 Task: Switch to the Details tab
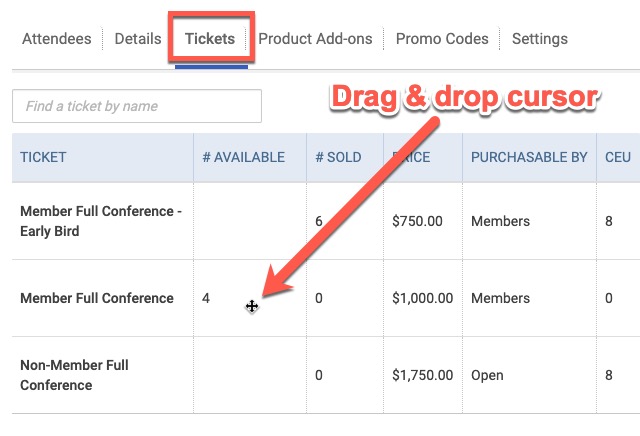138,39
